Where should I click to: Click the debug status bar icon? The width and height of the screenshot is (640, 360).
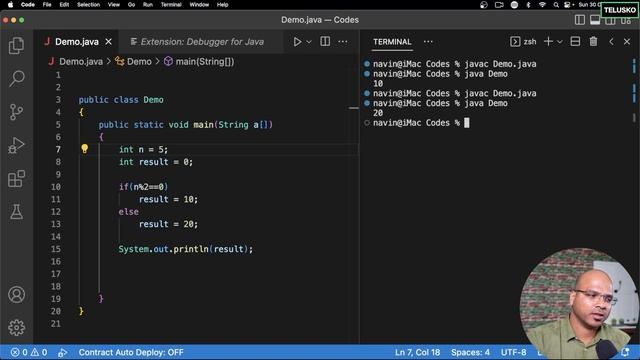coord(62,353)
